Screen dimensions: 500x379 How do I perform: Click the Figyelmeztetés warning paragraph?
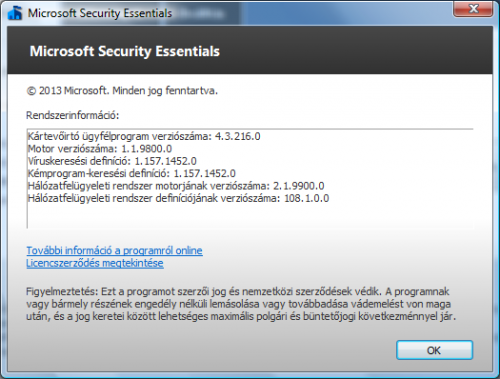(x=241, y=304)
